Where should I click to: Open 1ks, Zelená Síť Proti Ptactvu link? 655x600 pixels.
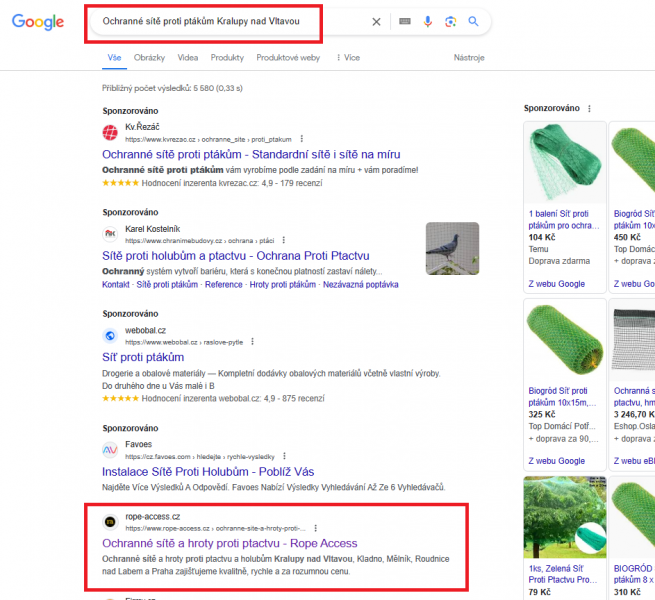(563, 574)
